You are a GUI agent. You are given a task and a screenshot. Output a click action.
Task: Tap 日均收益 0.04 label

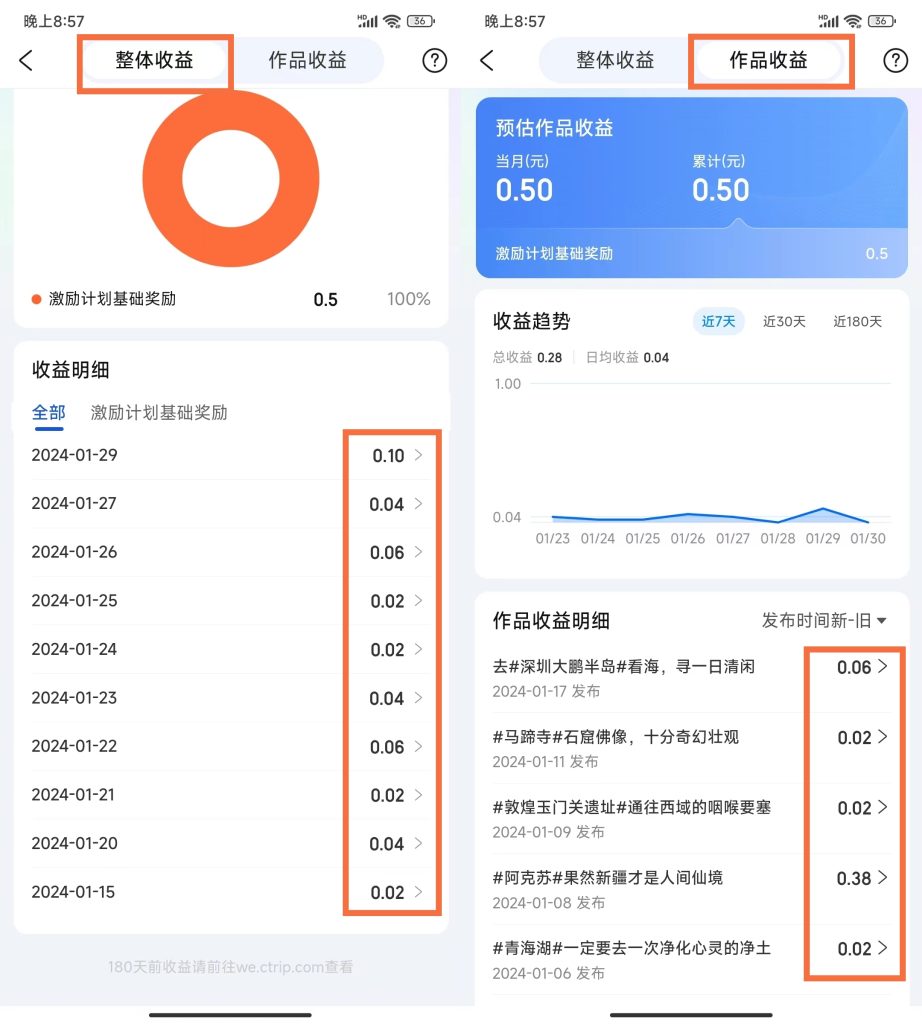point(628,357)
